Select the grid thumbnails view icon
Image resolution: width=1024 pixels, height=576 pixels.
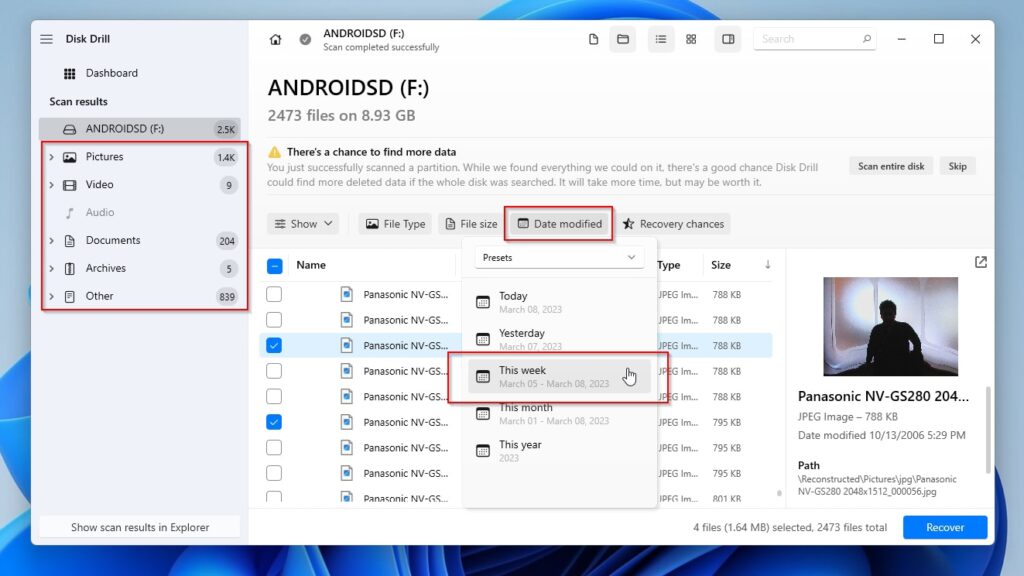pos(691,39)
